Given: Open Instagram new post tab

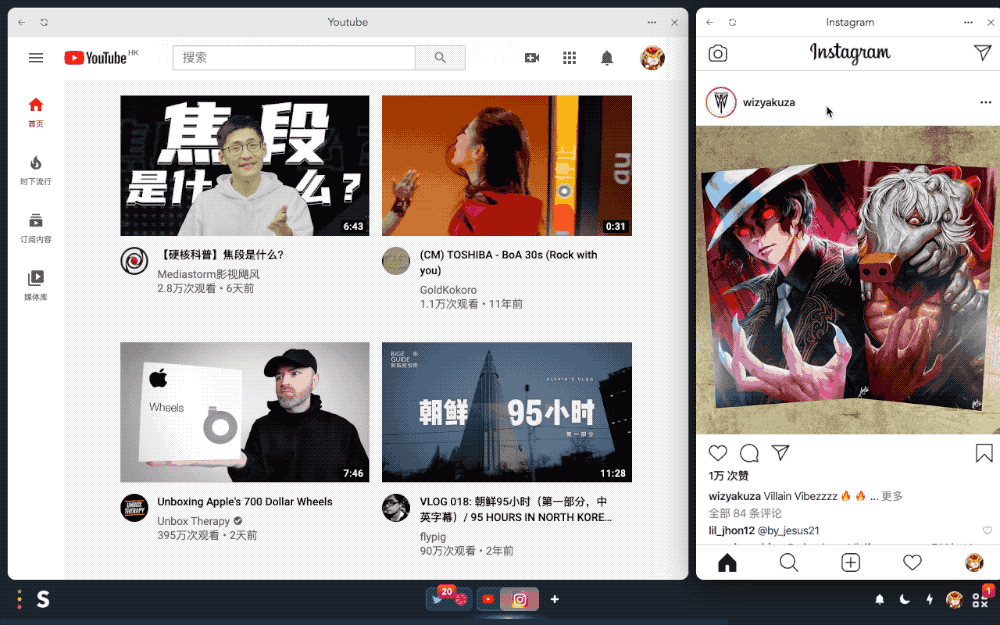Looking at the screenshot, I should click(851, 562).
